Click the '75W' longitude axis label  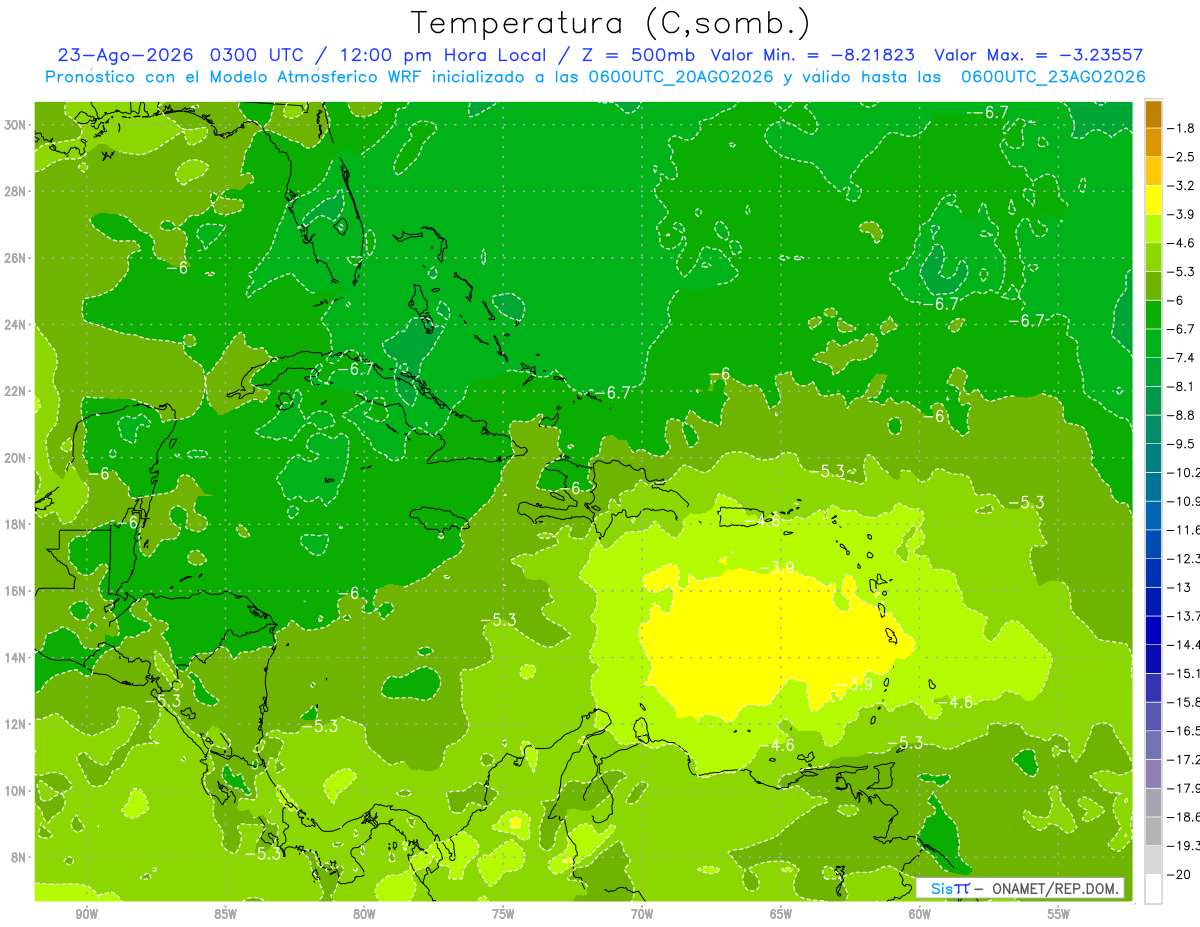click(x=503, y=914)
